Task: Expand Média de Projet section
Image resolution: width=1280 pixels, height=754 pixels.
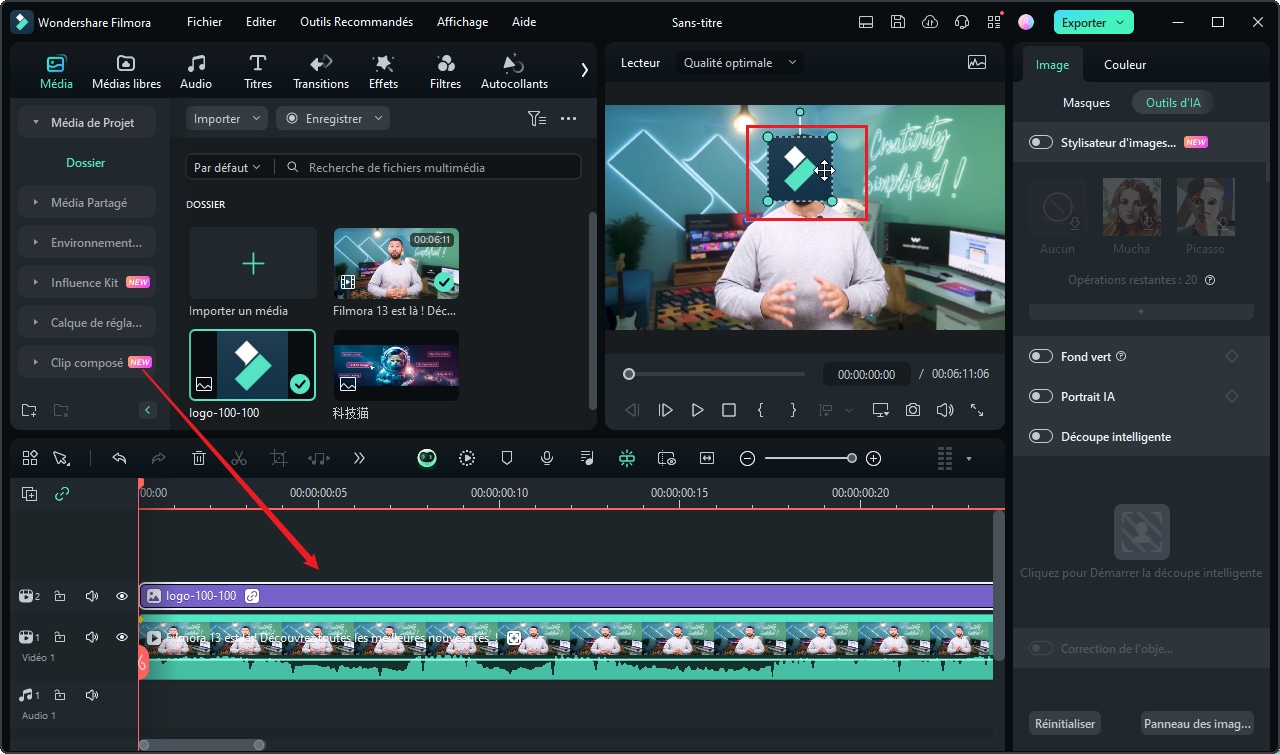Action: pyautogui.click(x=87, y=122)
